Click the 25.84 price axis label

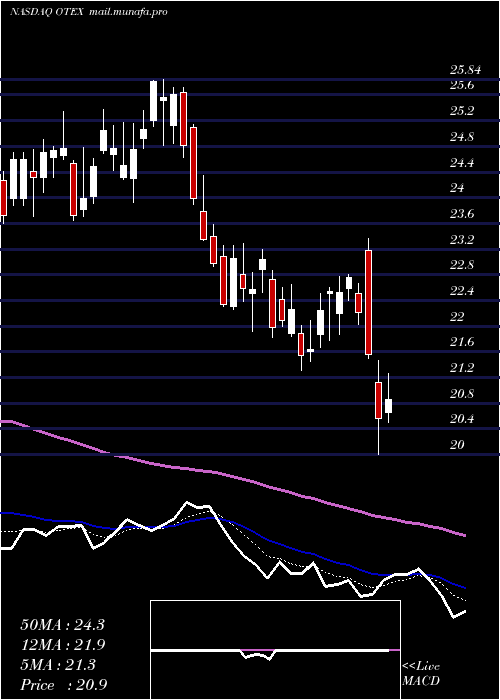(x=465, y=70)
